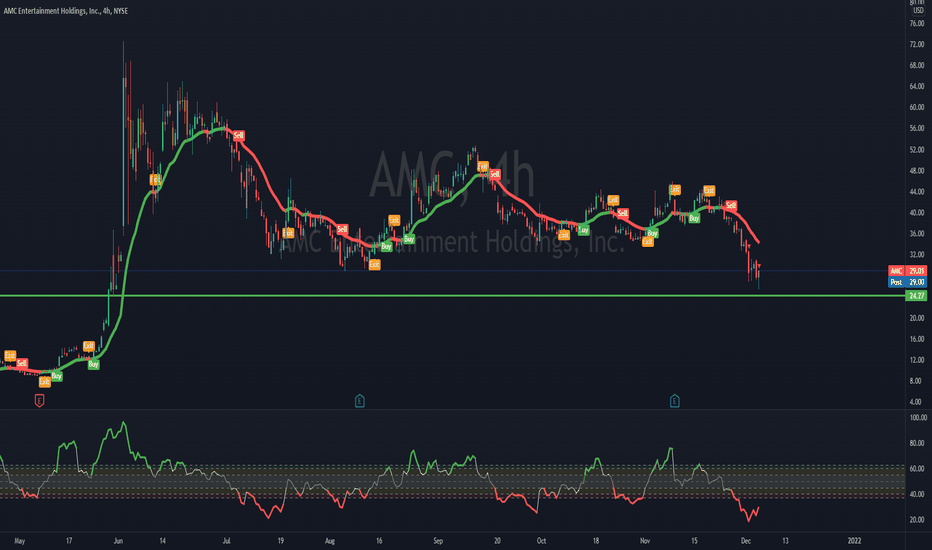Click the 100.00 oscillator axis label
Viewport: 932px width, 550px height.
point(918,417)
